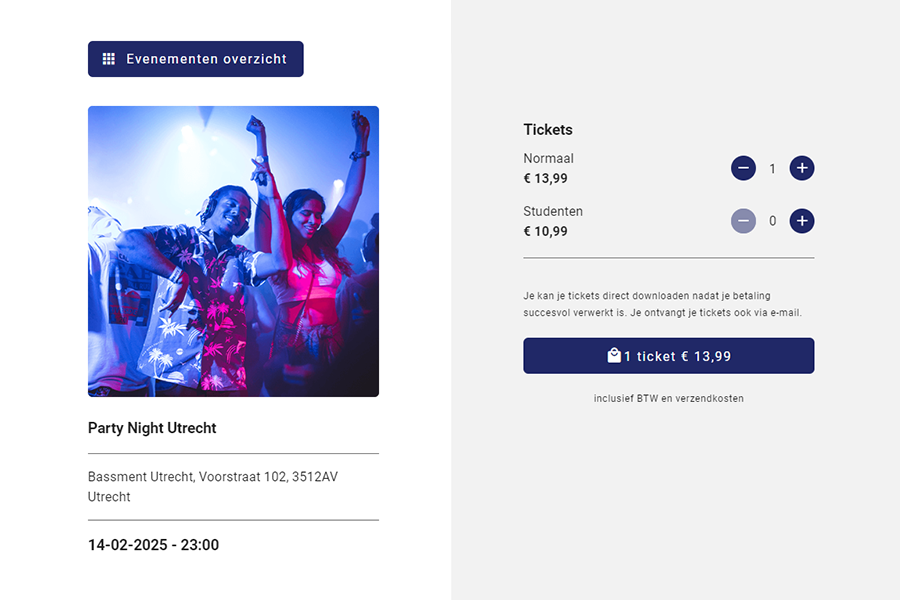Image resolution: width=900 pixels, height=600 pixels.
Task: Click the € 10,99 Studenten price
Action: tap(545, 231)
